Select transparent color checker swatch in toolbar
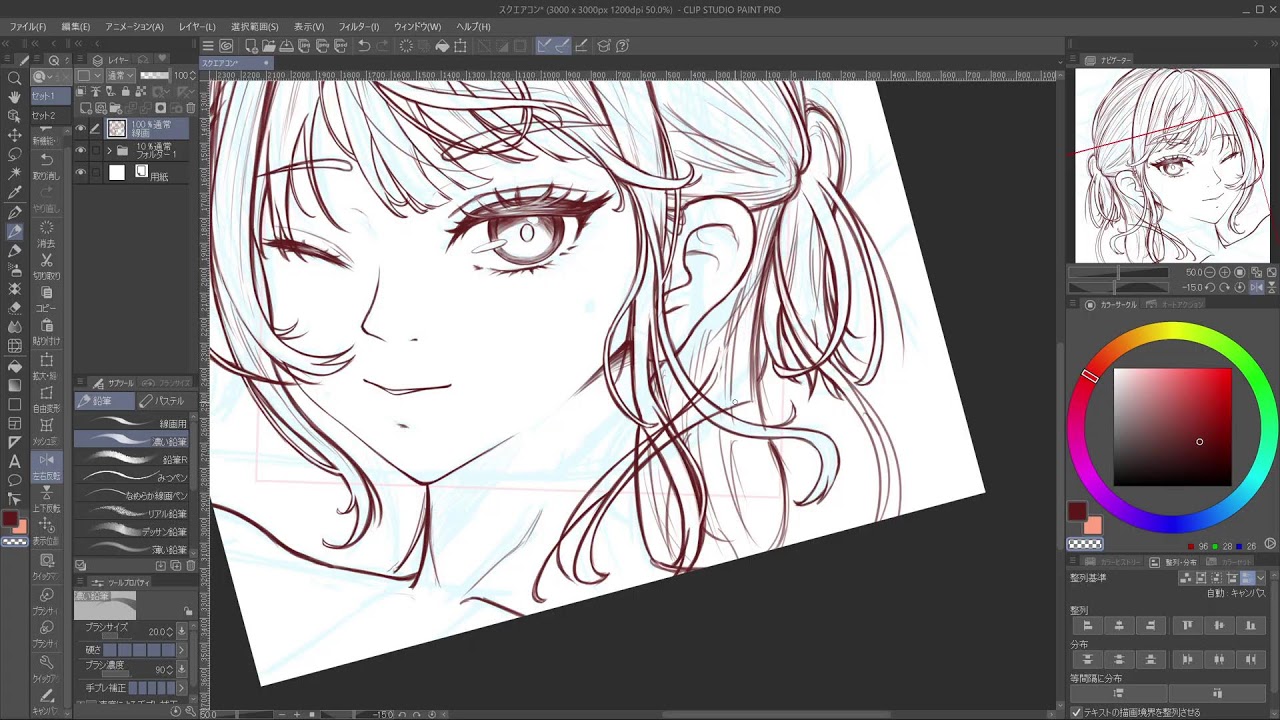This screenshot has height=720, width=1280. coord(15,542)
